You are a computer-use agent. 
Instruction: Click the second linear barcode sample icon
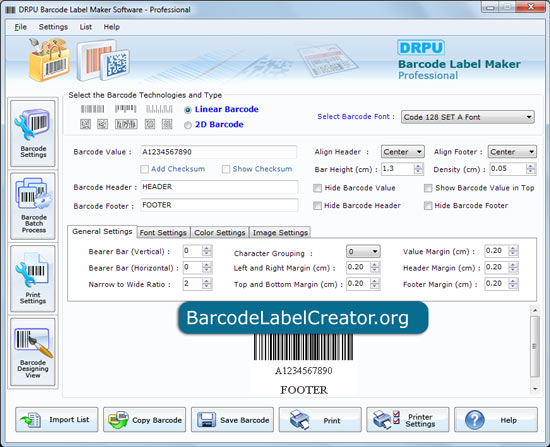point(125,109)
